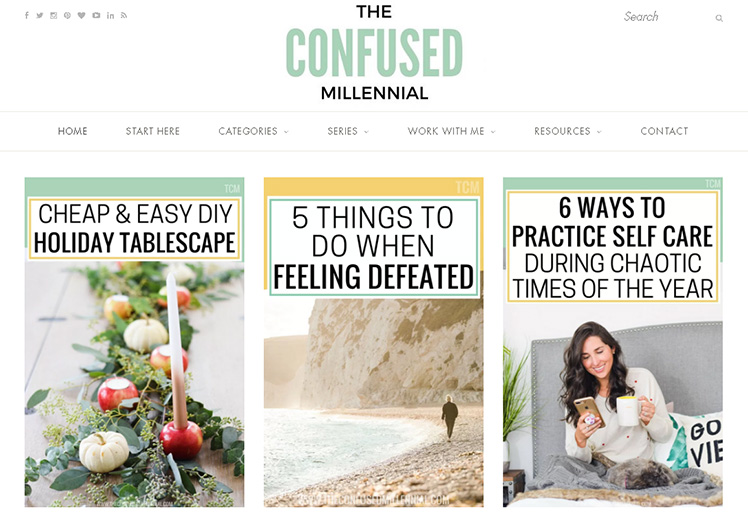Expand the Resources dropdown menu

(x=568, y=131)
